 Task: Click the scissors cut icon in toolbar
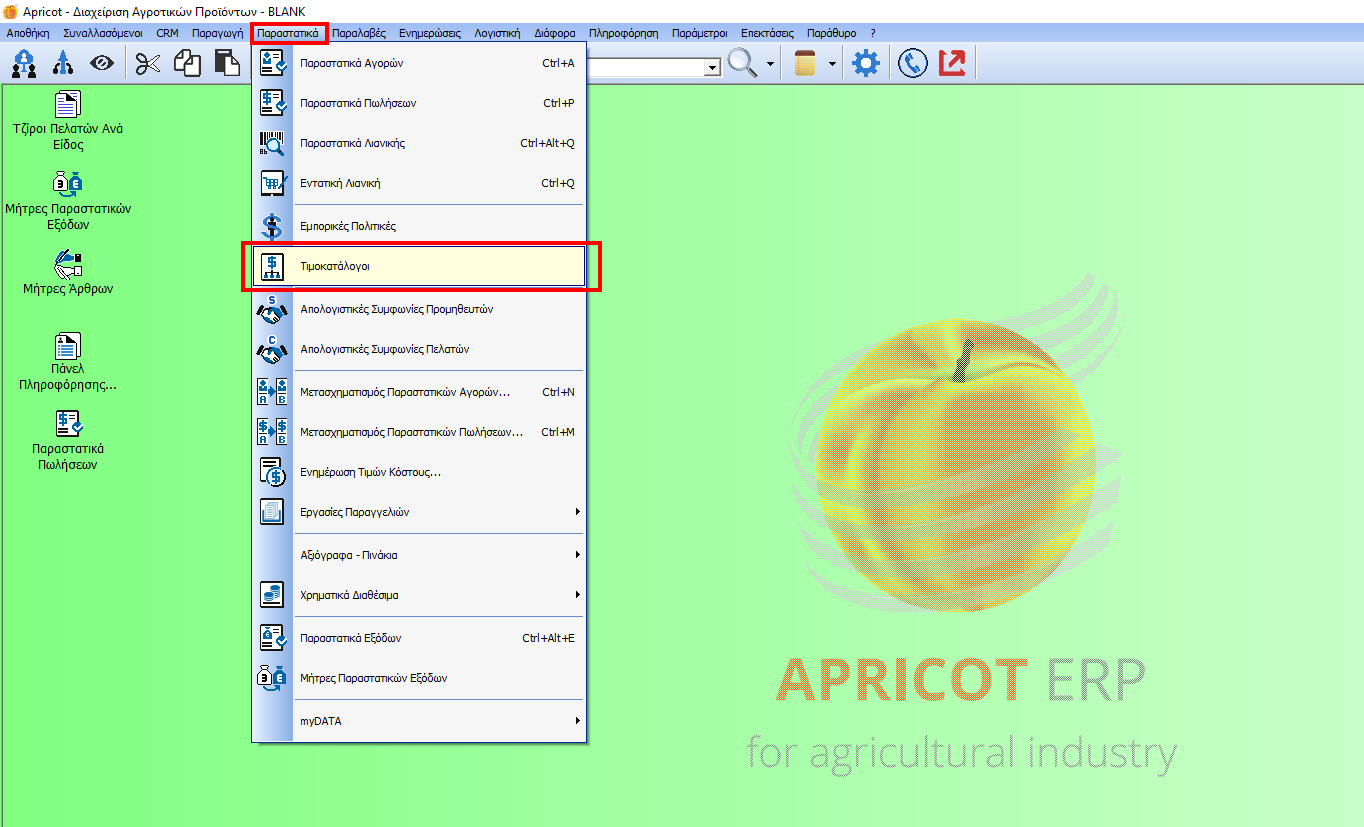click(148, 64)
